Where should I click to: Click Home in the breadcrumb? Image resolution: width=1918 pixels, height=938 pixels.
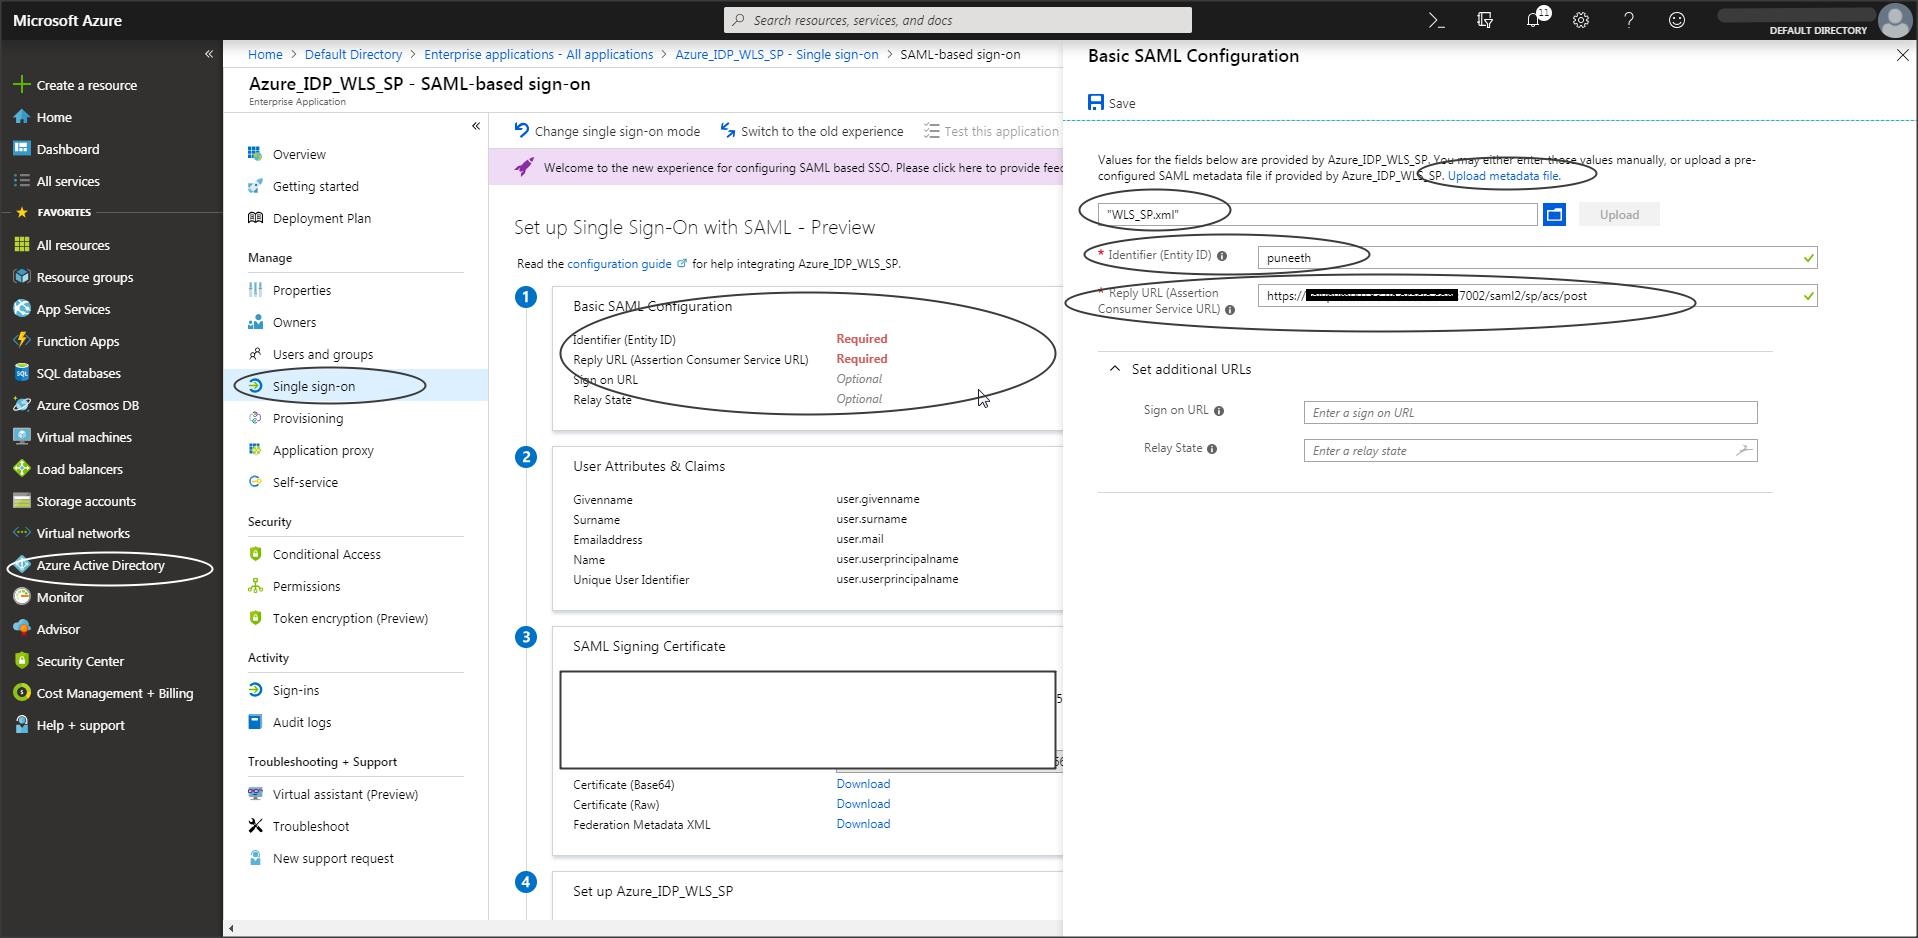265,55
